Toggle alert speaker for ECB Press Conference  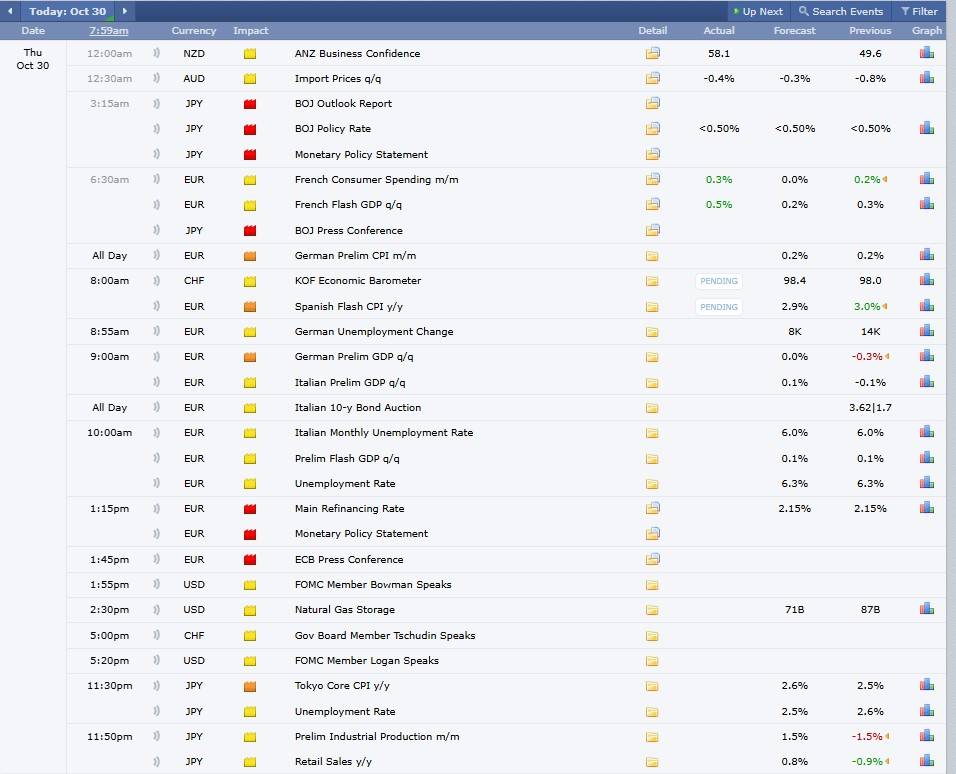157,559
